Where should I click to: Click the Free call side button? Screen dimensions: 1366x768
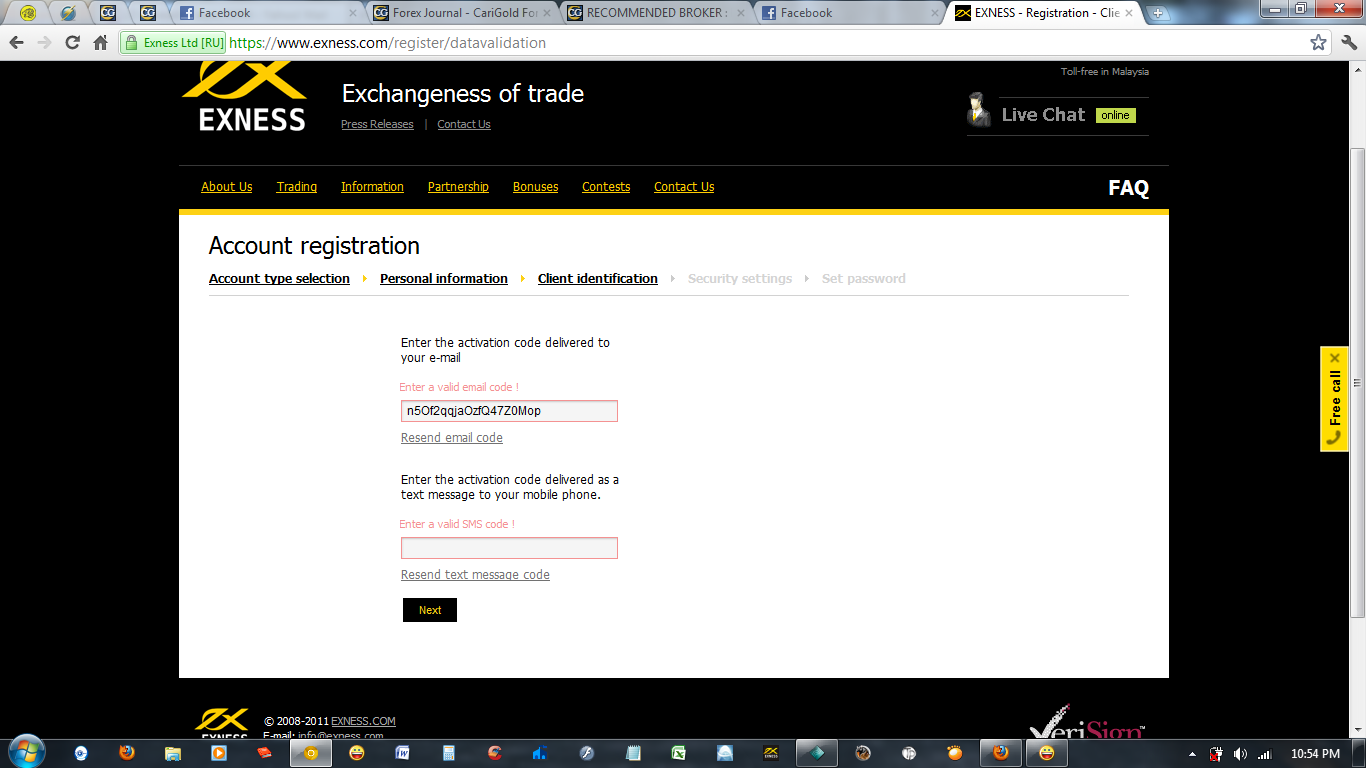1335,399
